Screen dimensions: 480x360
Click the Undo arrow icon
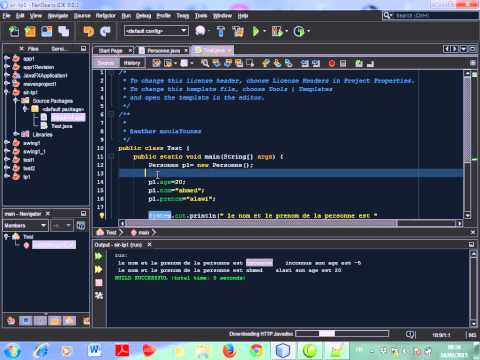89,31
